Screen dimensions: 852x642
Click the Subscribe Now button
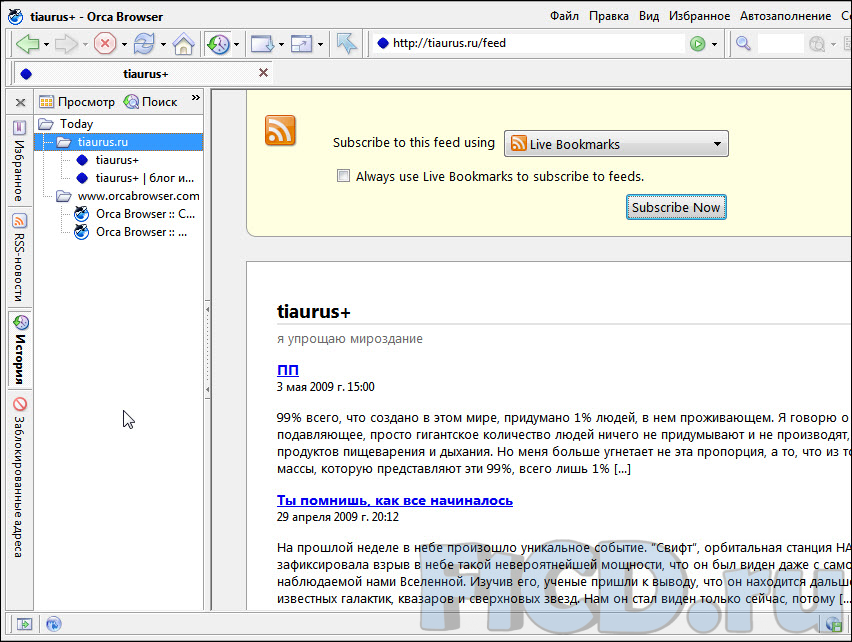tap(676, 207)
